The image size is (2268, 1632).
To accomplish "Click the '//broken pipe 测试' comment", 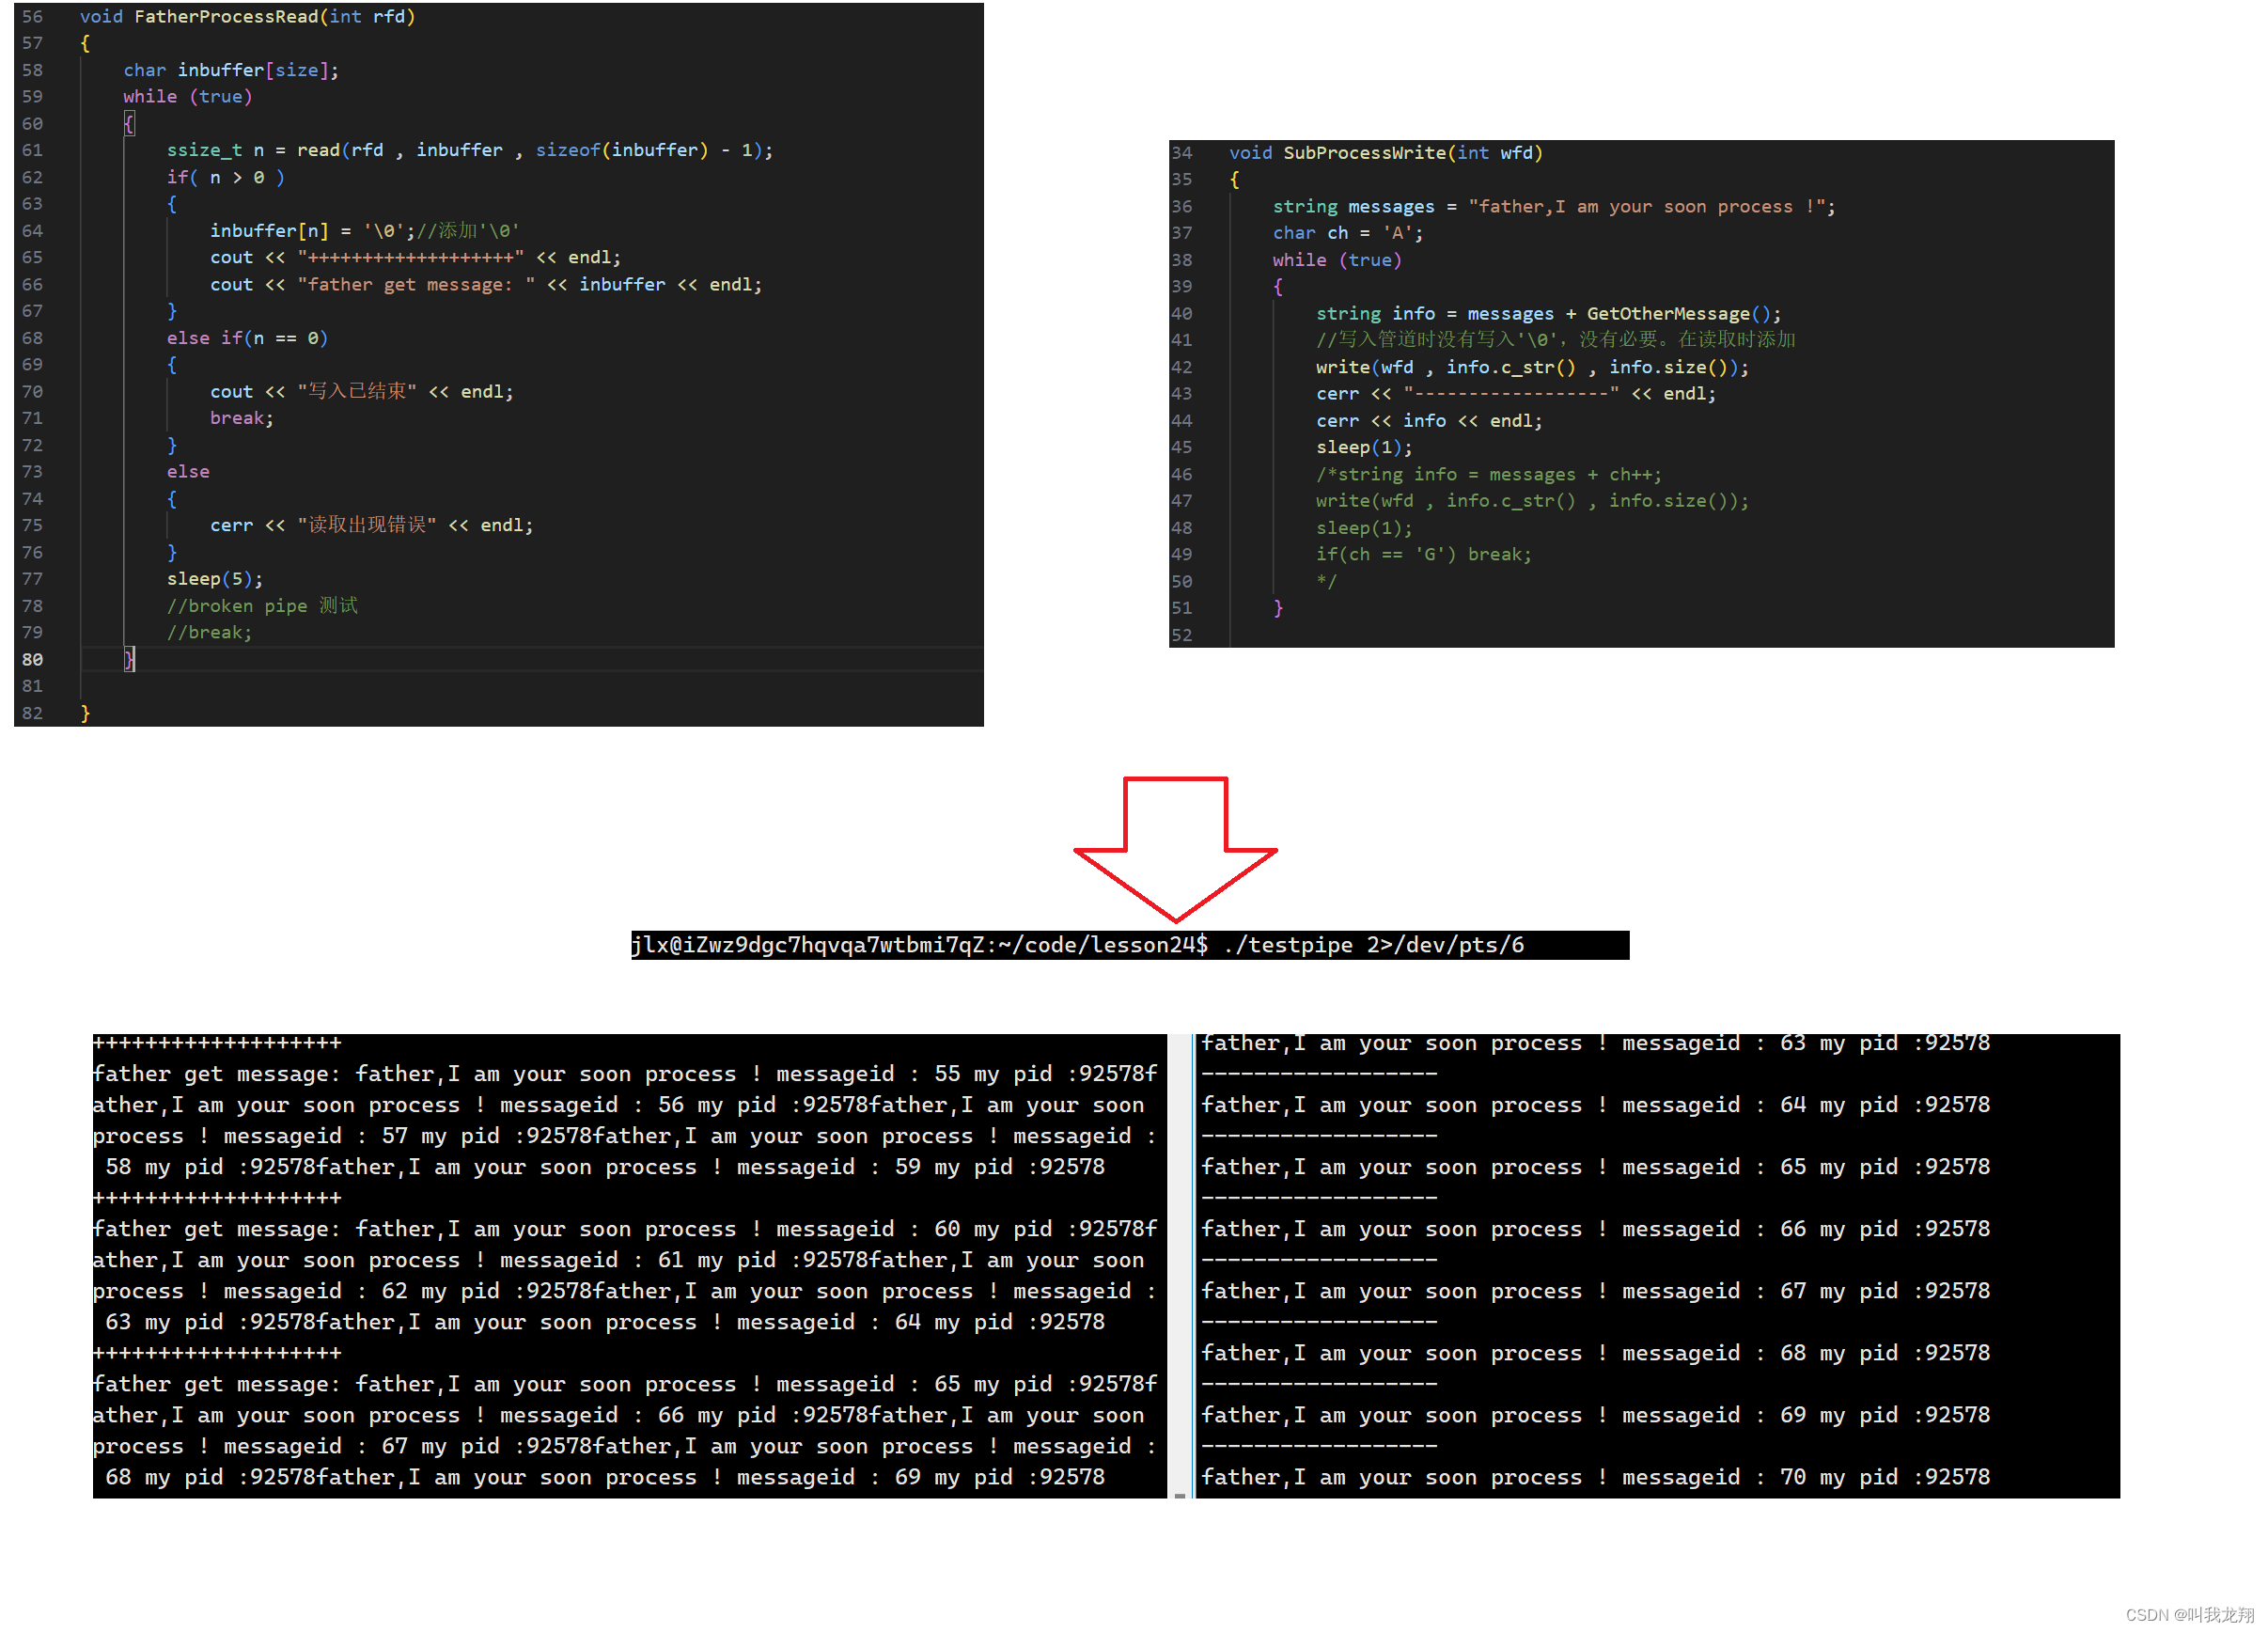I will point(262,606).
